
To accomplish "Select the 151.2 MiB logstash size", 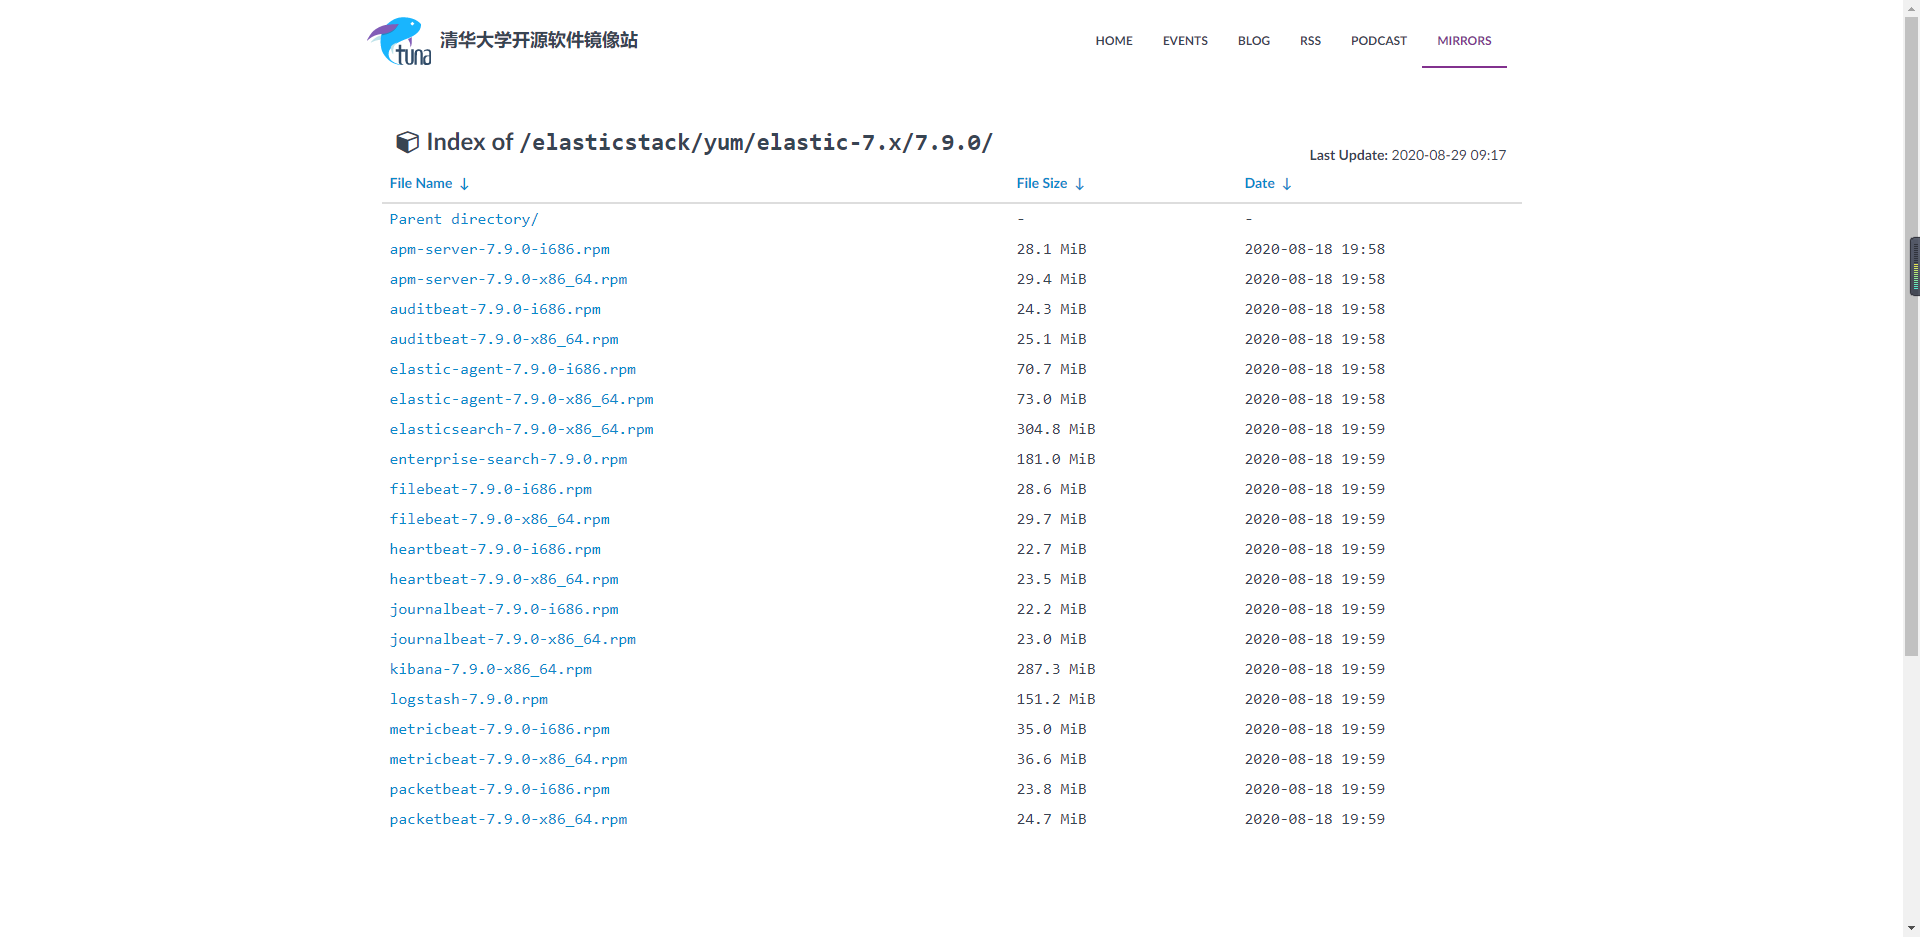I will [1056, 699].
